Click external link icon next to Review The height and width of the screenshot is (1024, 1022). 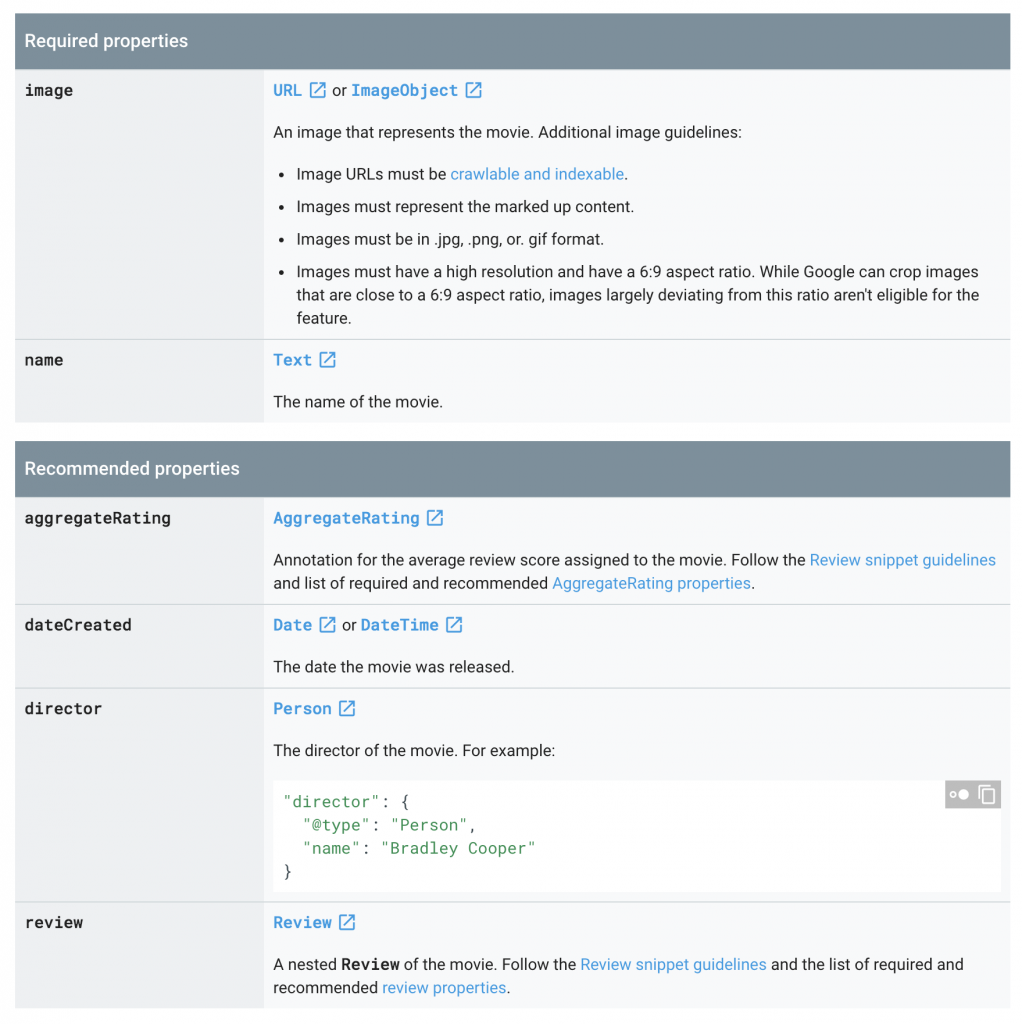pyautogui.click(x=347, y=923)
